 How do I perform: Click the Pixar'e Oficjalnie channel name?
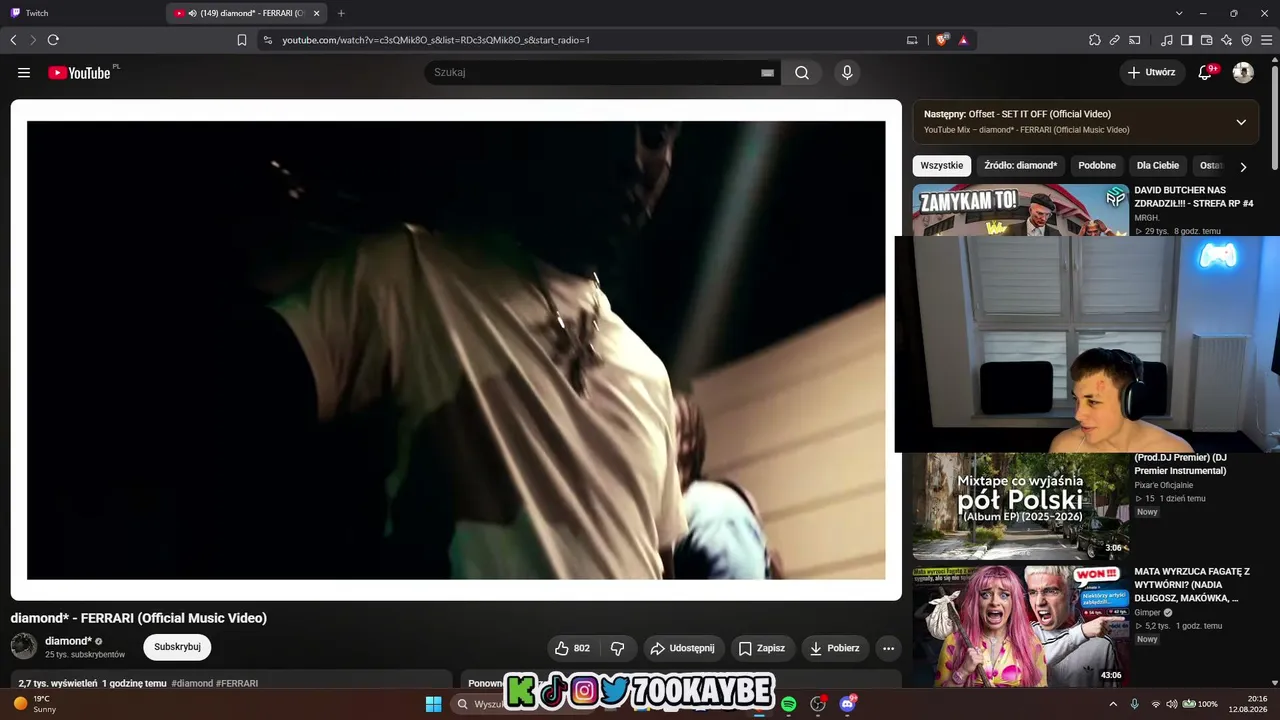[1164, 485]
